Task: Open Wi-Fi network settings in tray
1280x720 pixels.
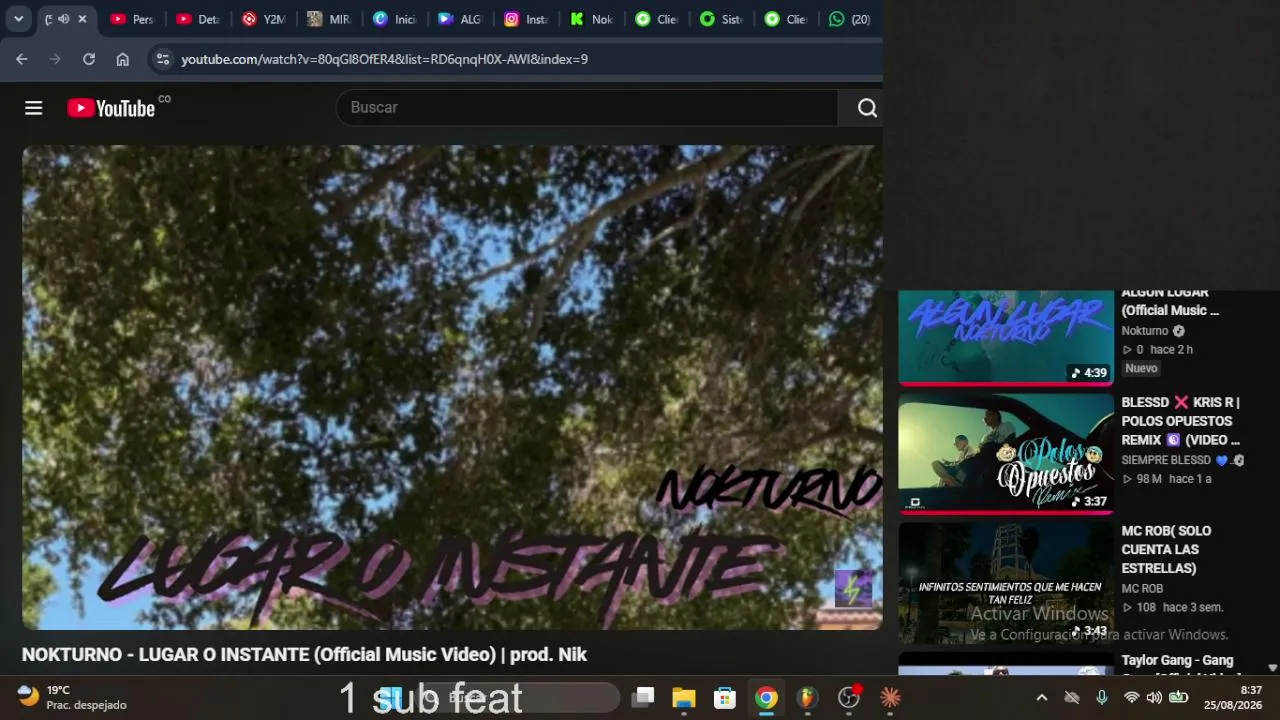Action: pyautogui.click(x=1131, y=697)
